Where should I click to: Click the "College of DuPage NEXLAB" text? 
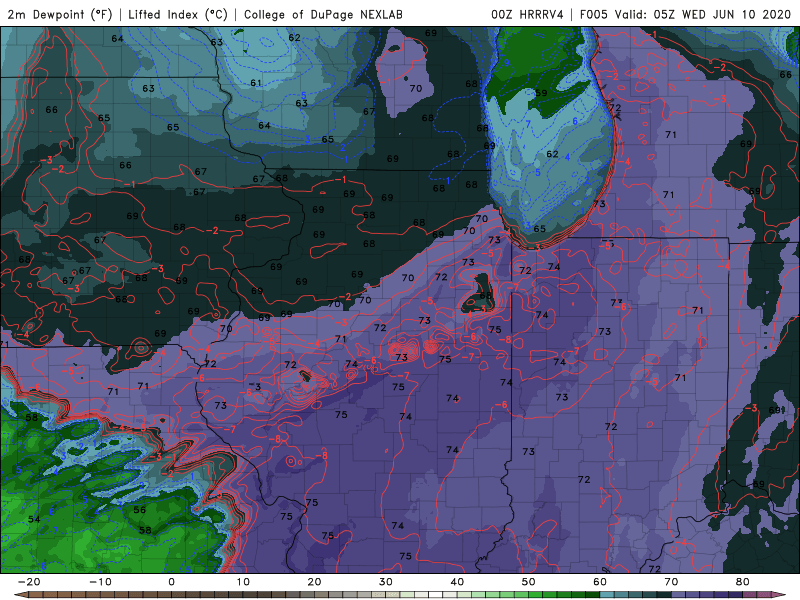coord(323,14)
